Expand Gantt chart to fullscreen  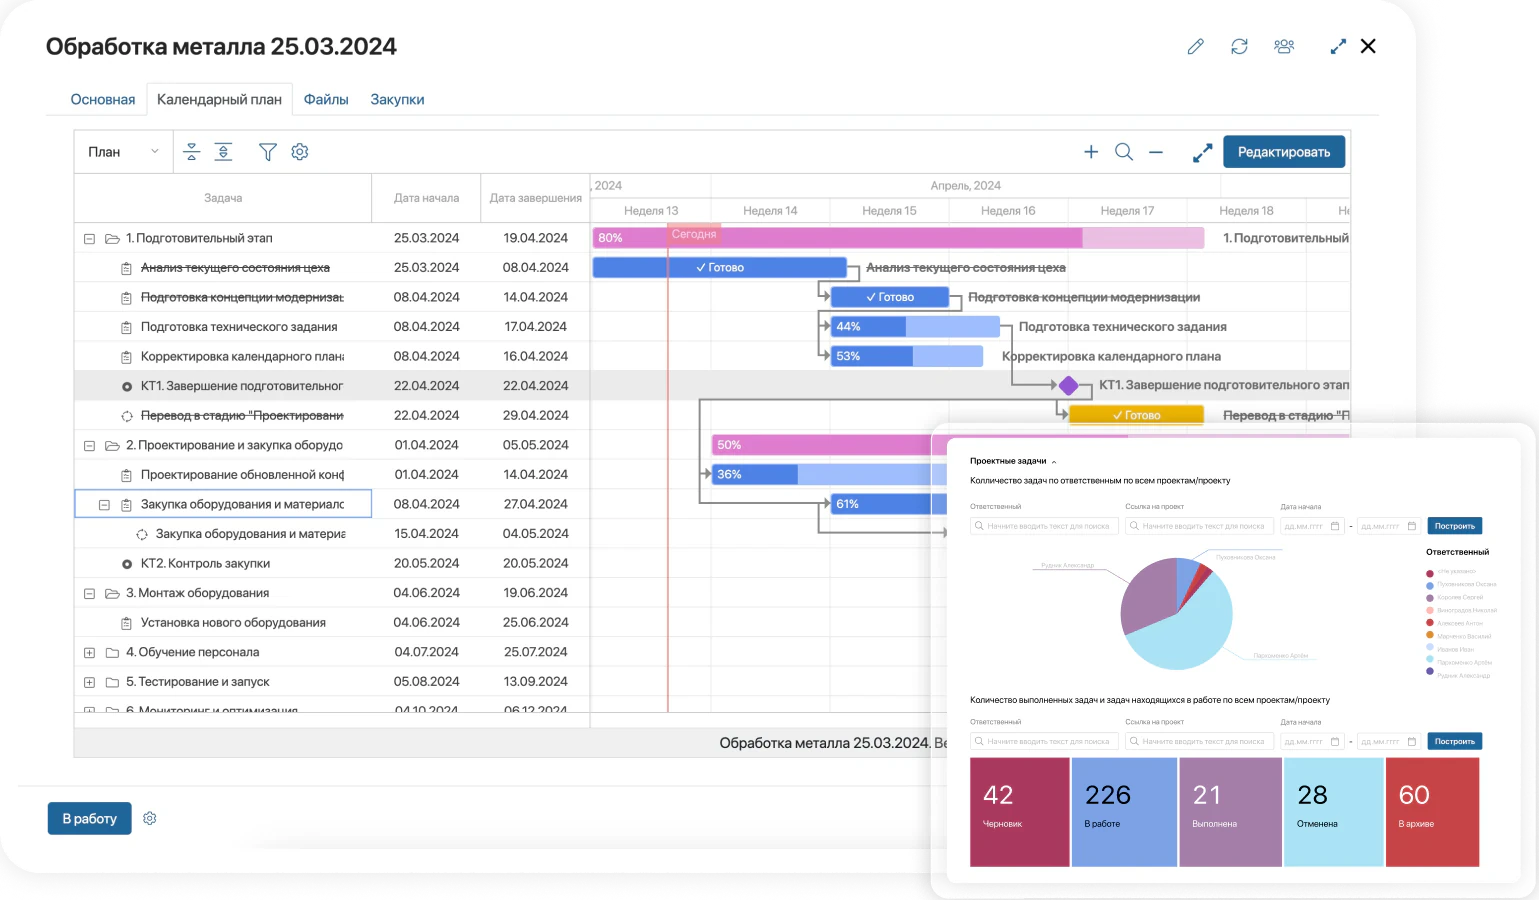(1203, 152)
